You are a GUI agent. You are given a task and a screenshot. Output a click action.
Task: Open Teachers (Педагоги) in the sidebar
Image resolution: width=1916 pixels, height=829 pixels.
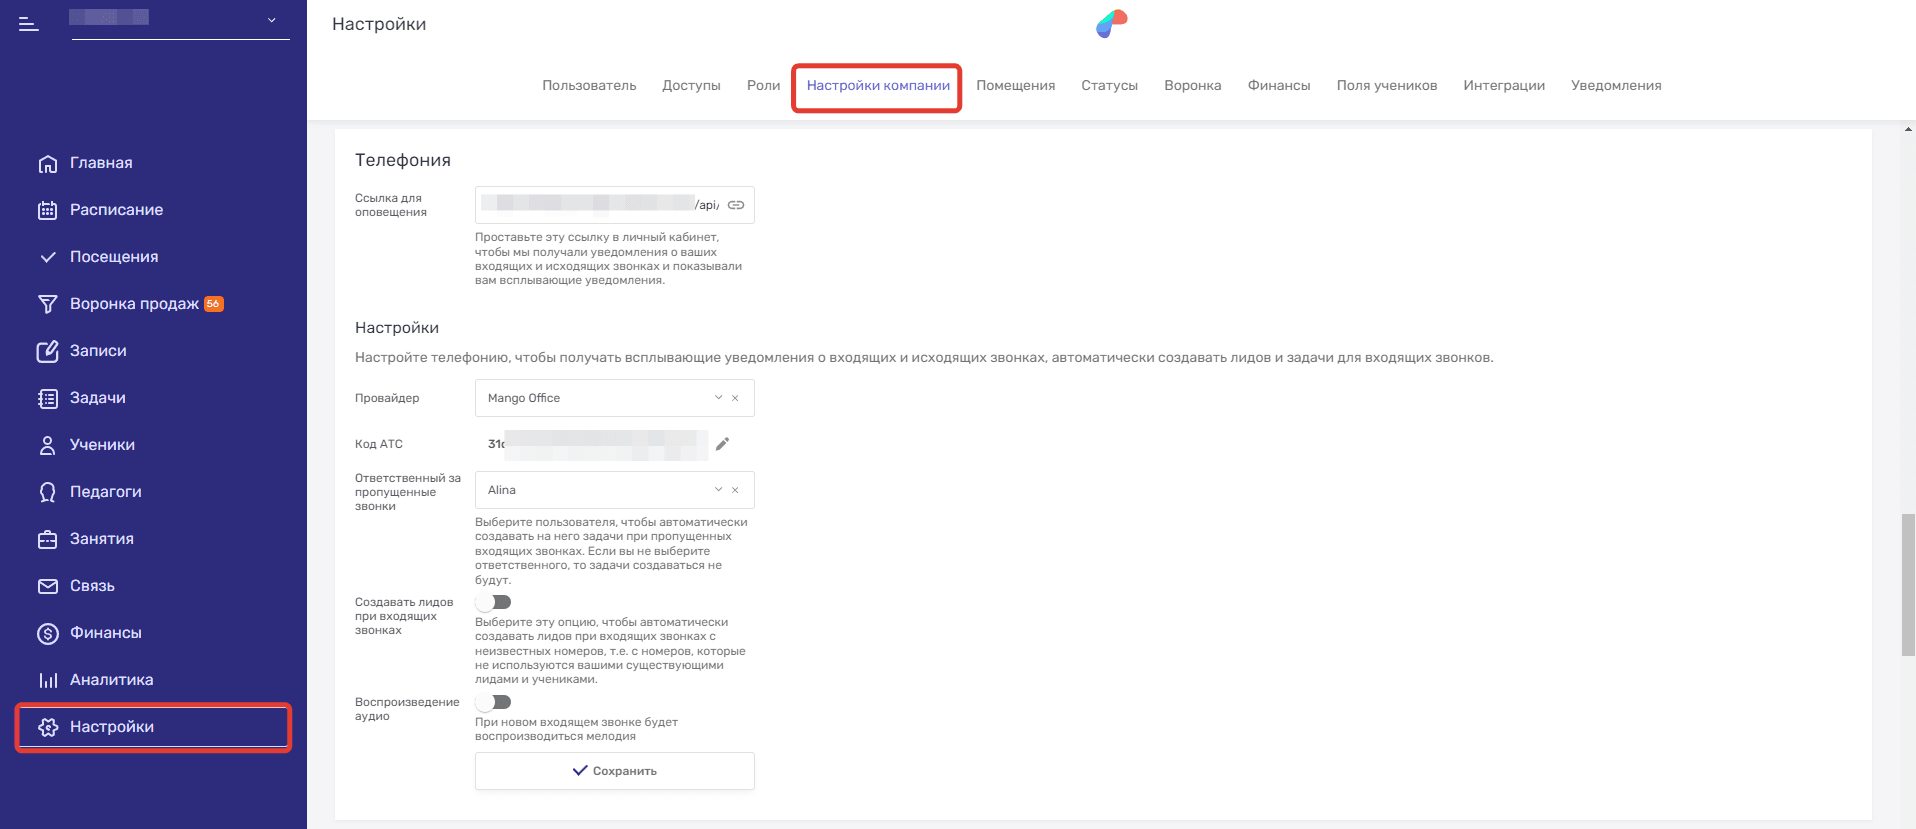point(105,492)
